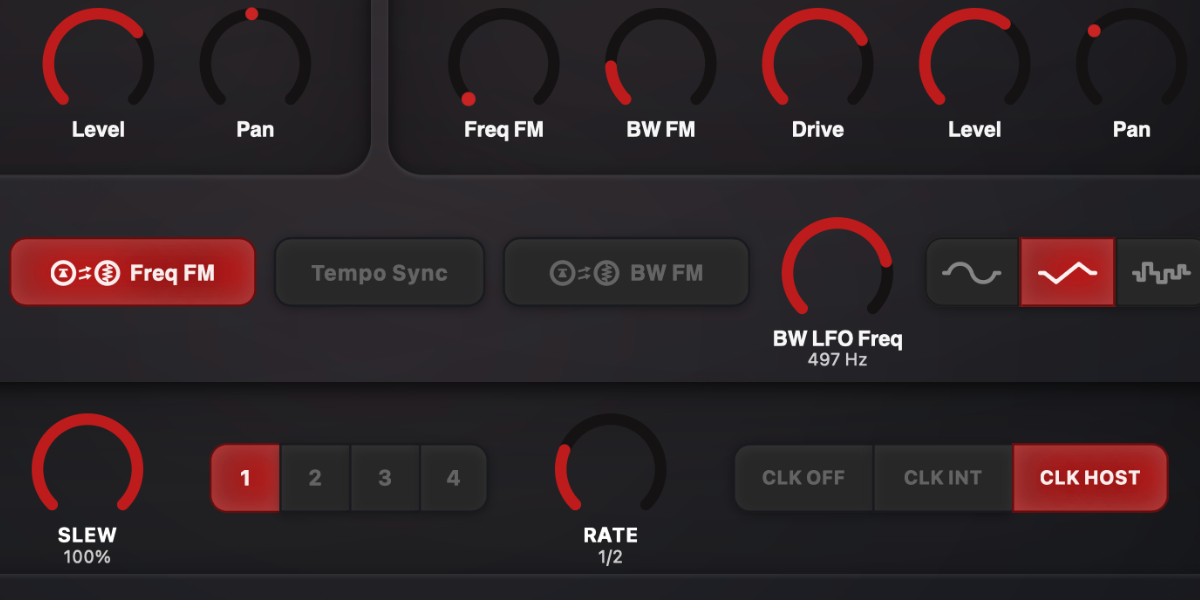Enable the Tempo Sync button
The image size is (1200, 600).
[x=379, y=272]
